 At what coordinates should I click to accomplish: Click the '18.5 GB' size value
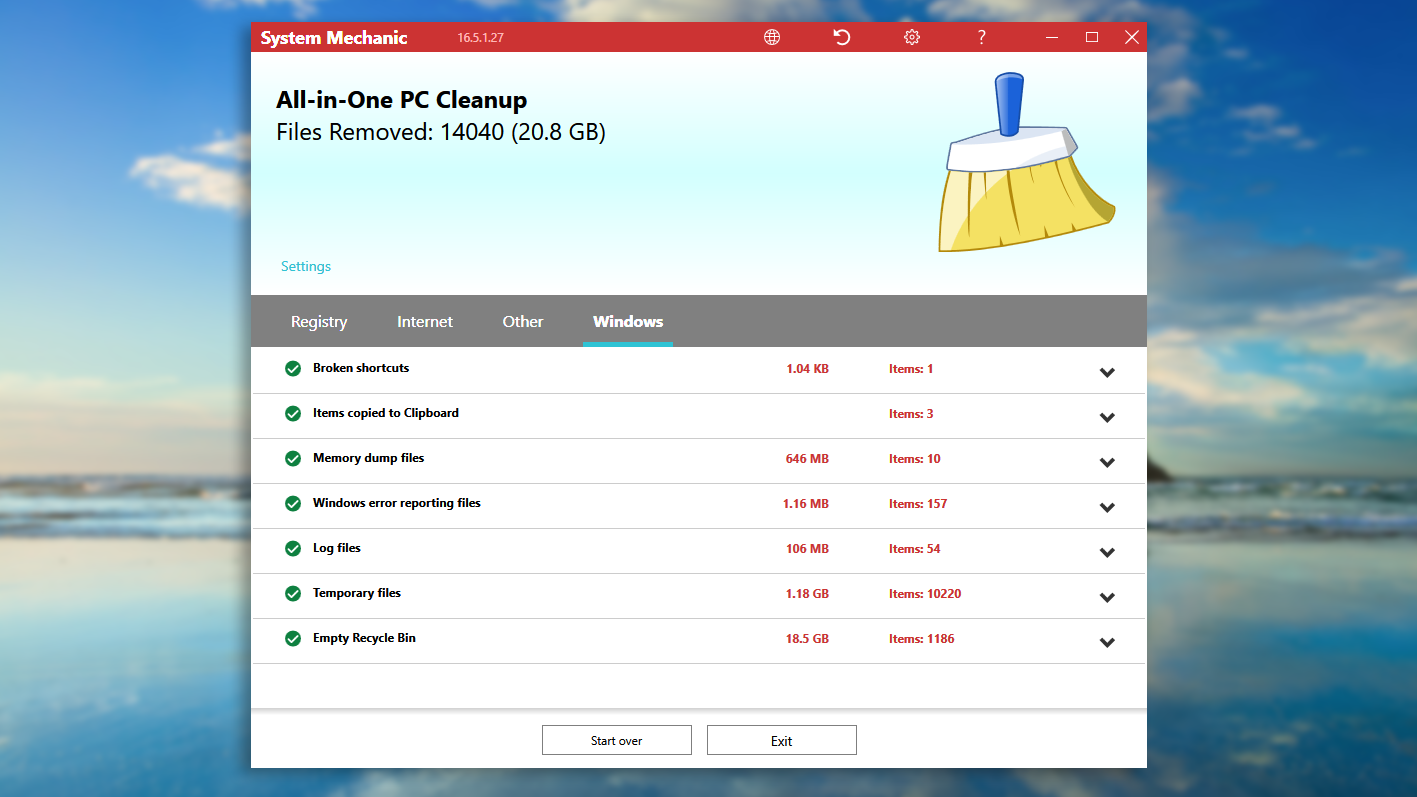(807, 639)
